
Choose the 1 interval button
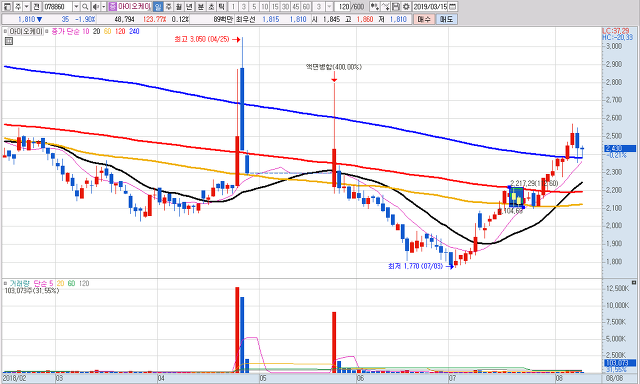pyautogui.click(x=233, y=7)
